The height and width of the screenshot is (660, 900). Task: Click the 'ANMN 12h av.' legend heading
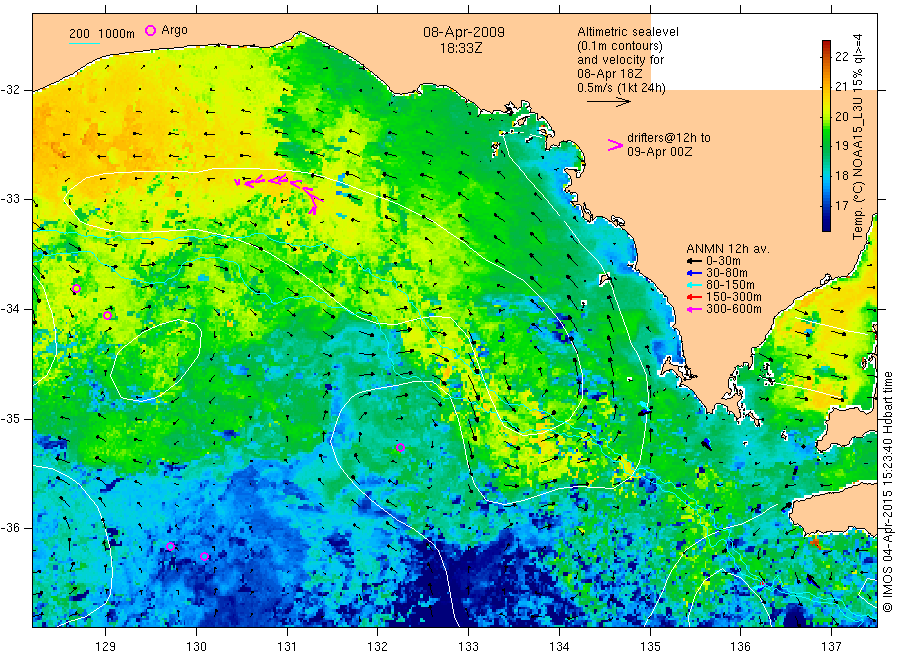click(728, 249)
